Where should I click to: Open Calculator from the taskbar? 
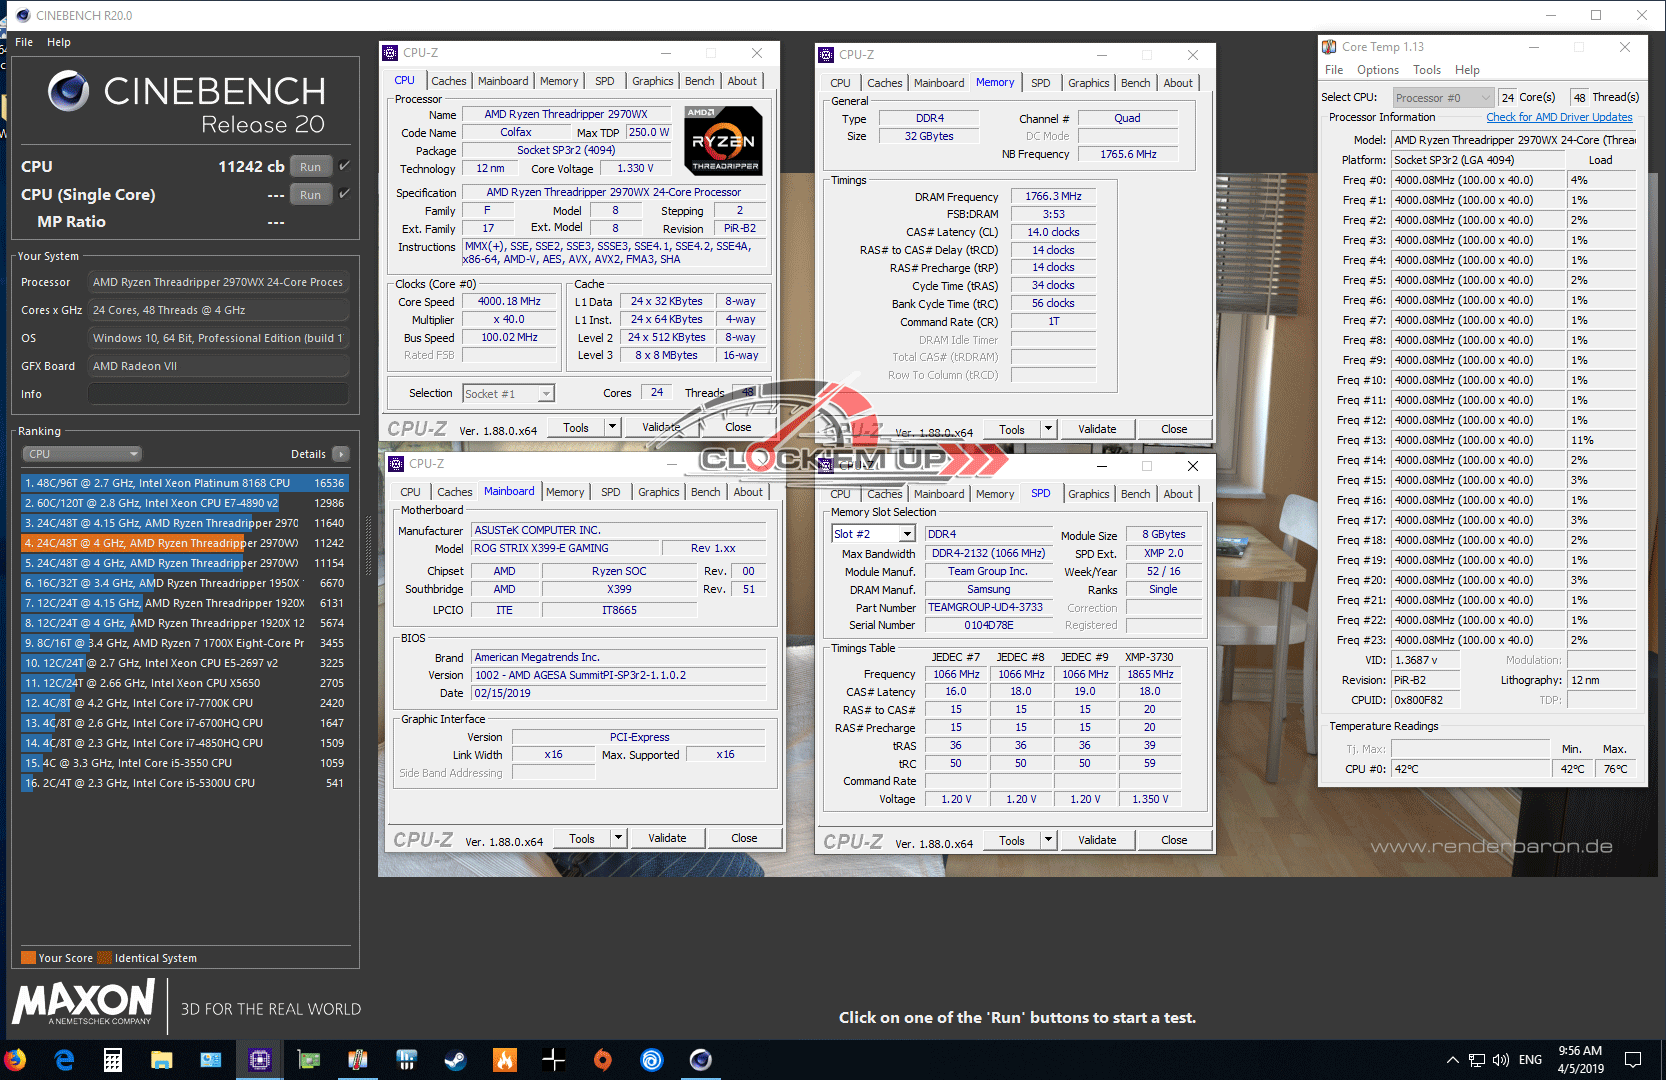point(113,1059)
